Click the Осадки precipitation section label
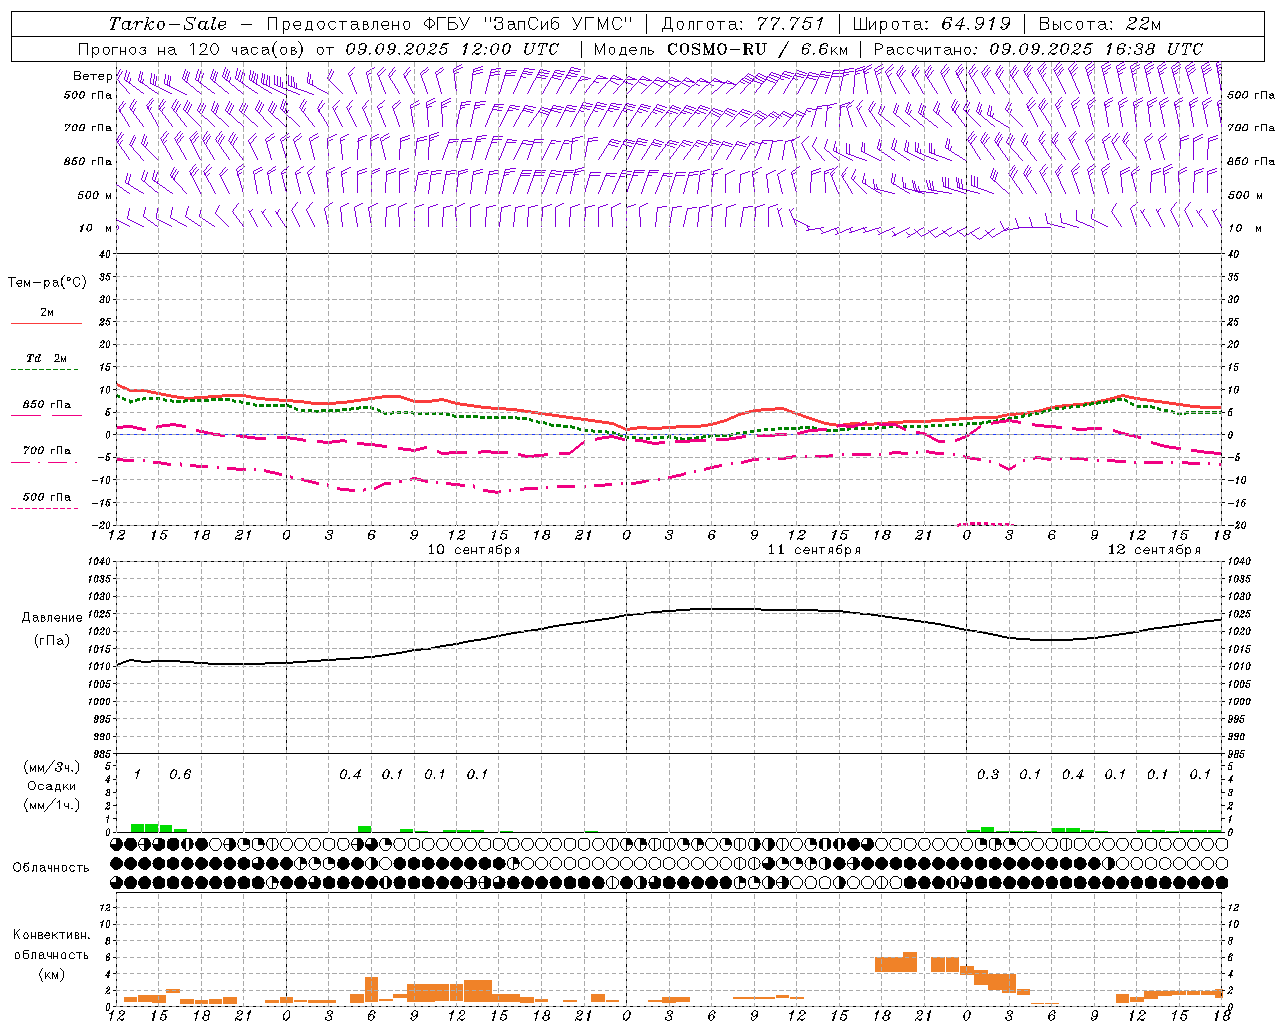1280x1024 pixels. pos(52,786)
